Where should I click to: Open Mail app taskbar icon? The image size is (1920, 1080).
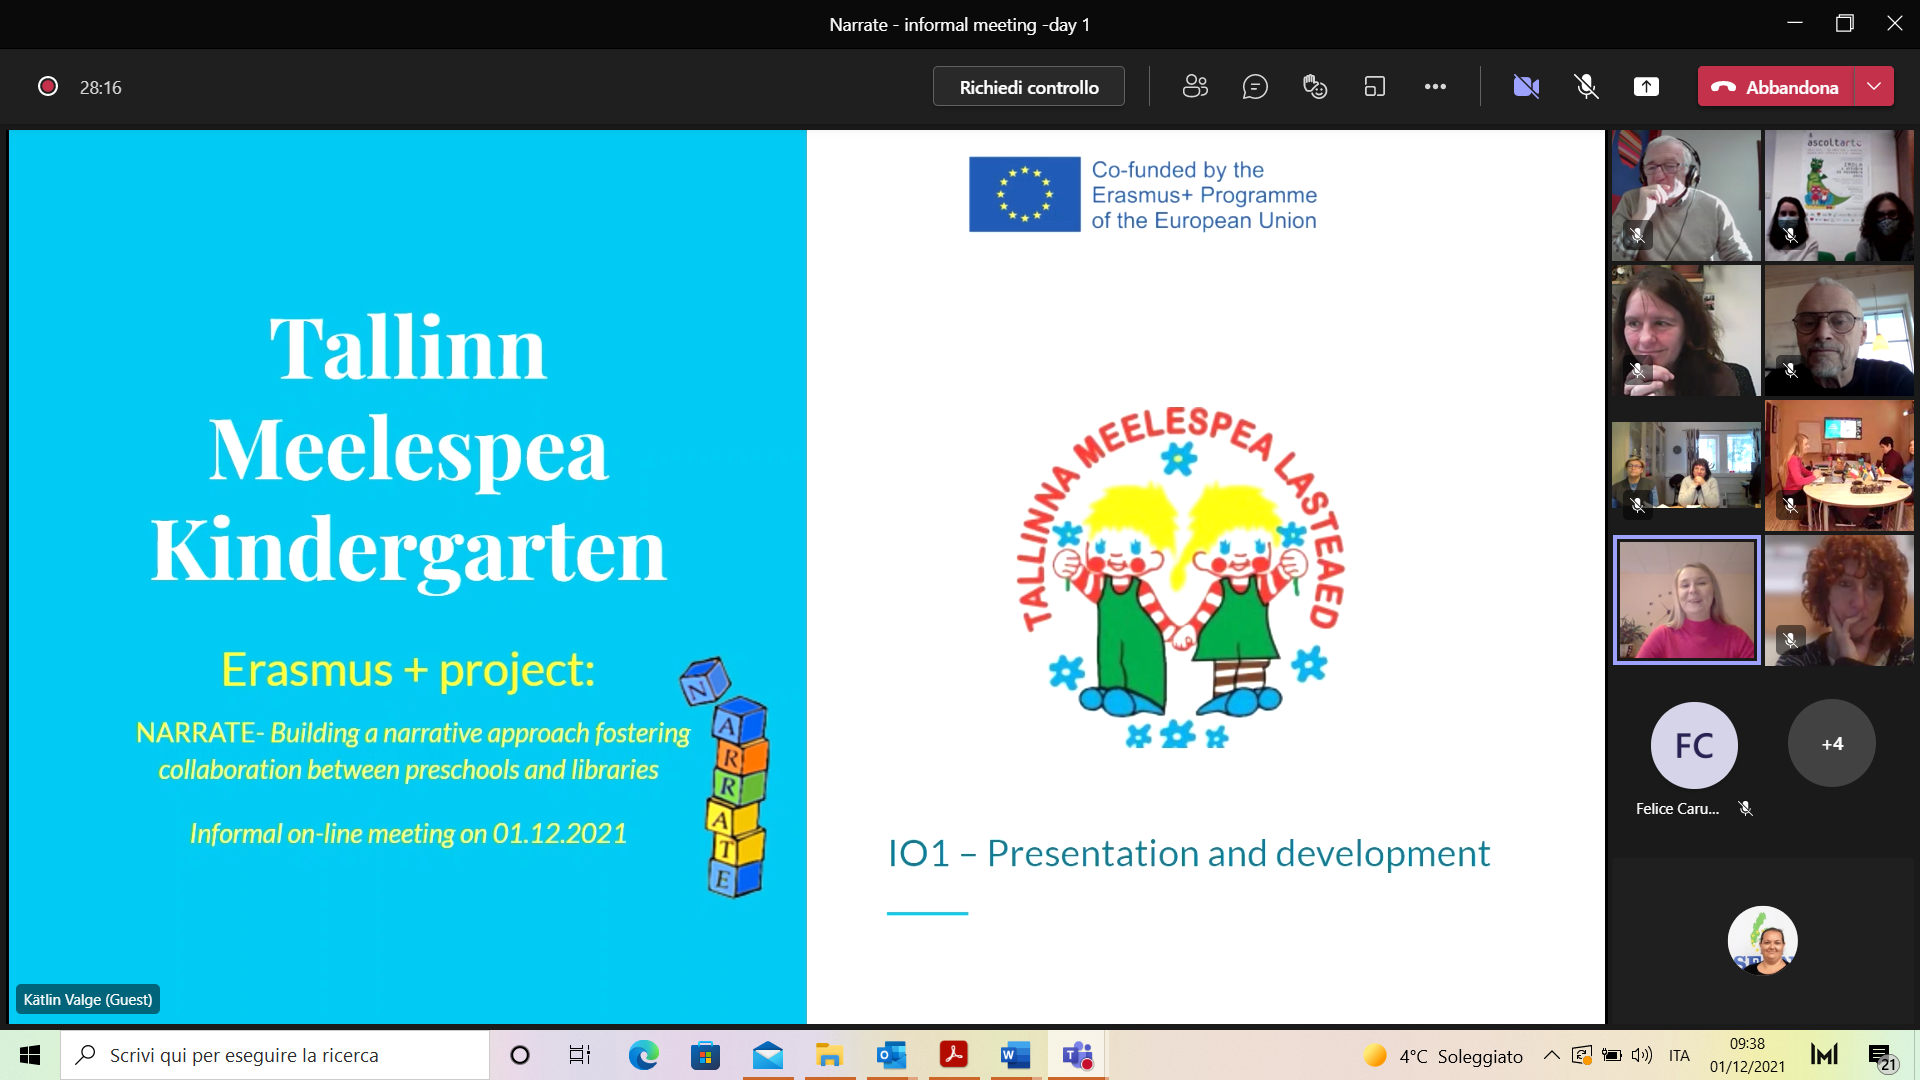tap(768, 1055)
